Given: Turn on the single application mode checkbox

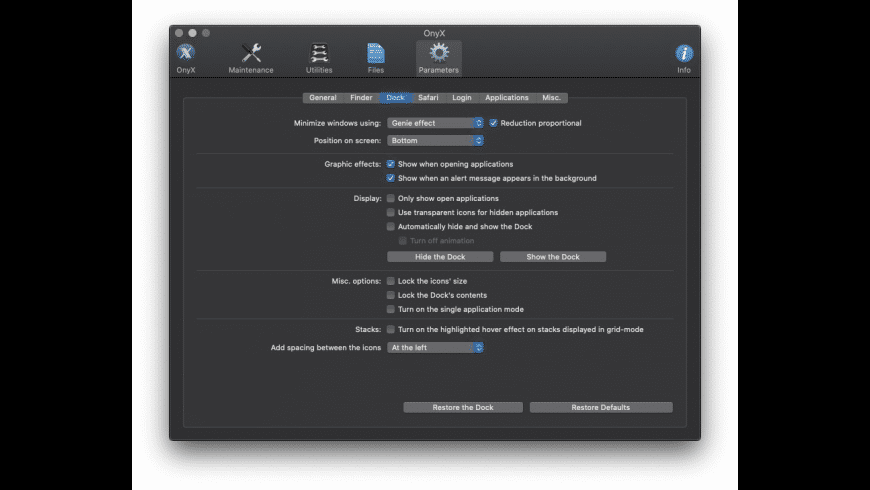Looking at the screenshot, I should coord(391,309).
